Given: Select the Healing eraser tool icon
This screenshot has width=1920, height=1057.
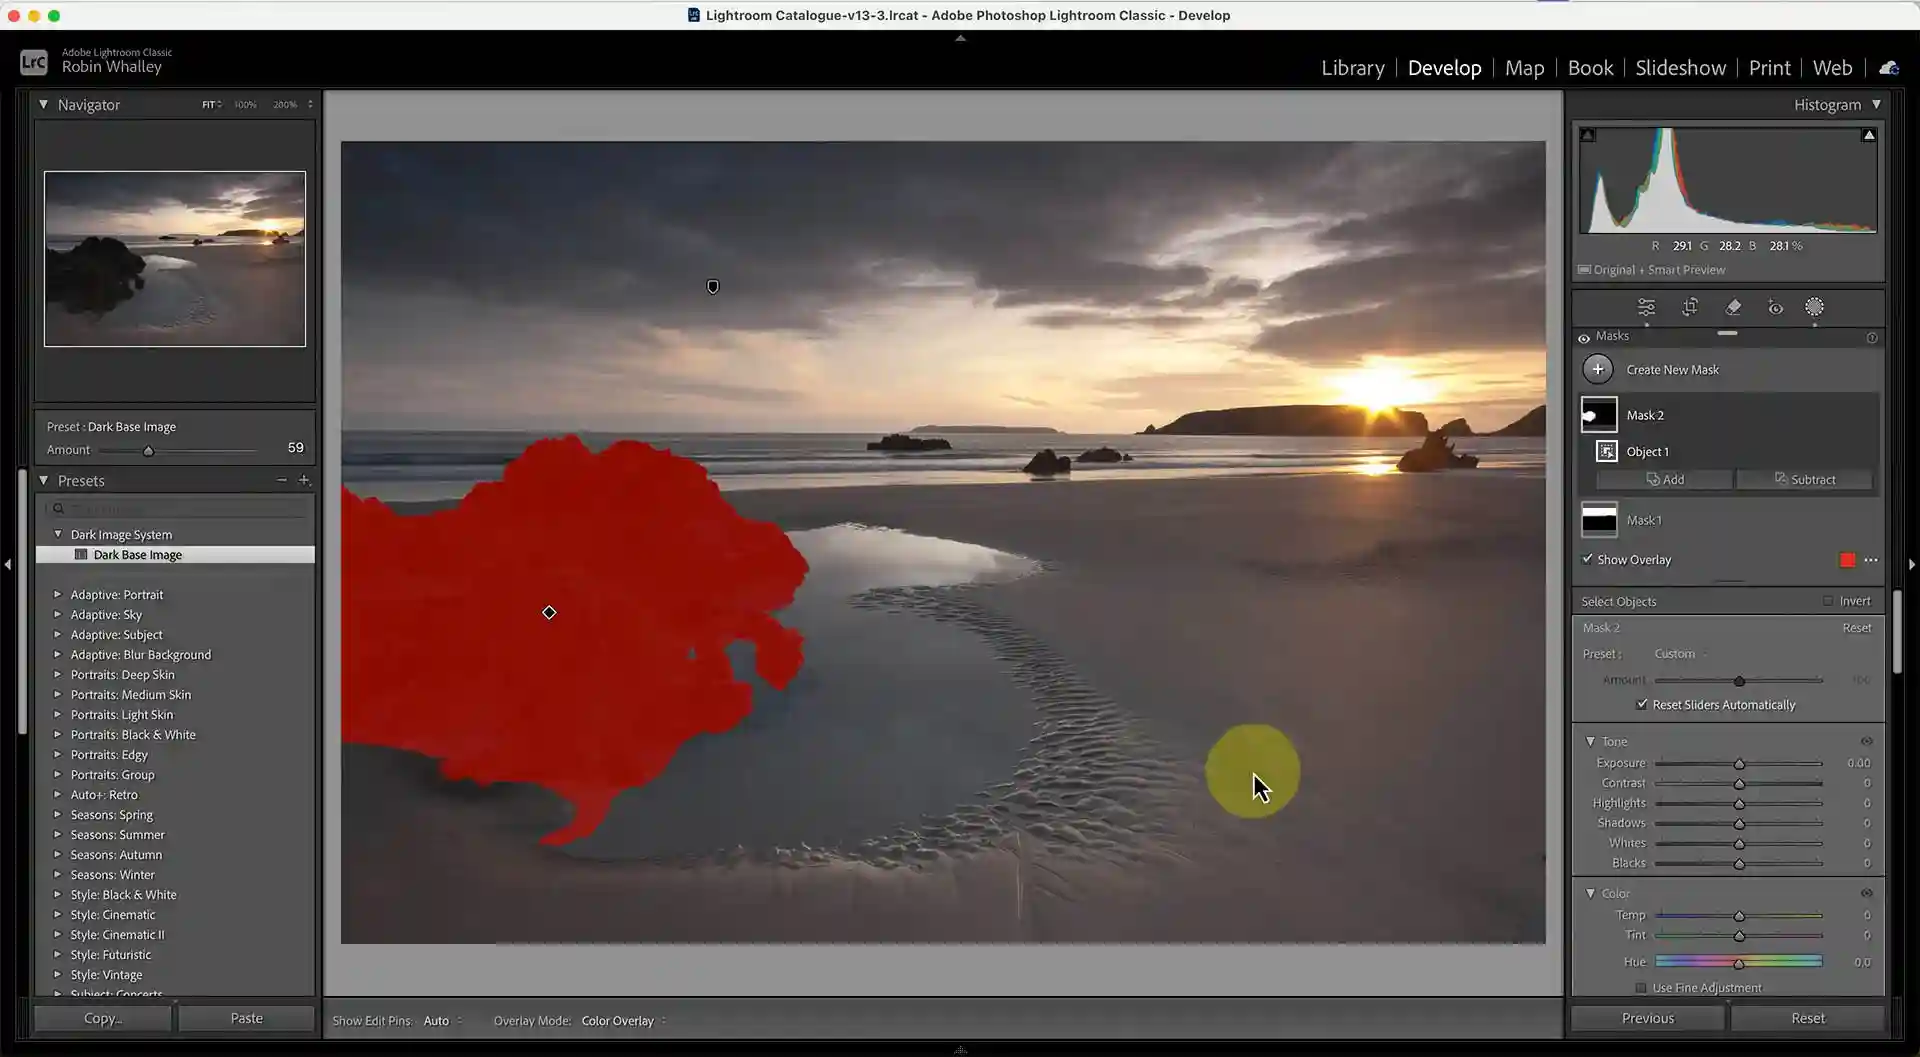Looking at the screenshot, I should 1733,307.
